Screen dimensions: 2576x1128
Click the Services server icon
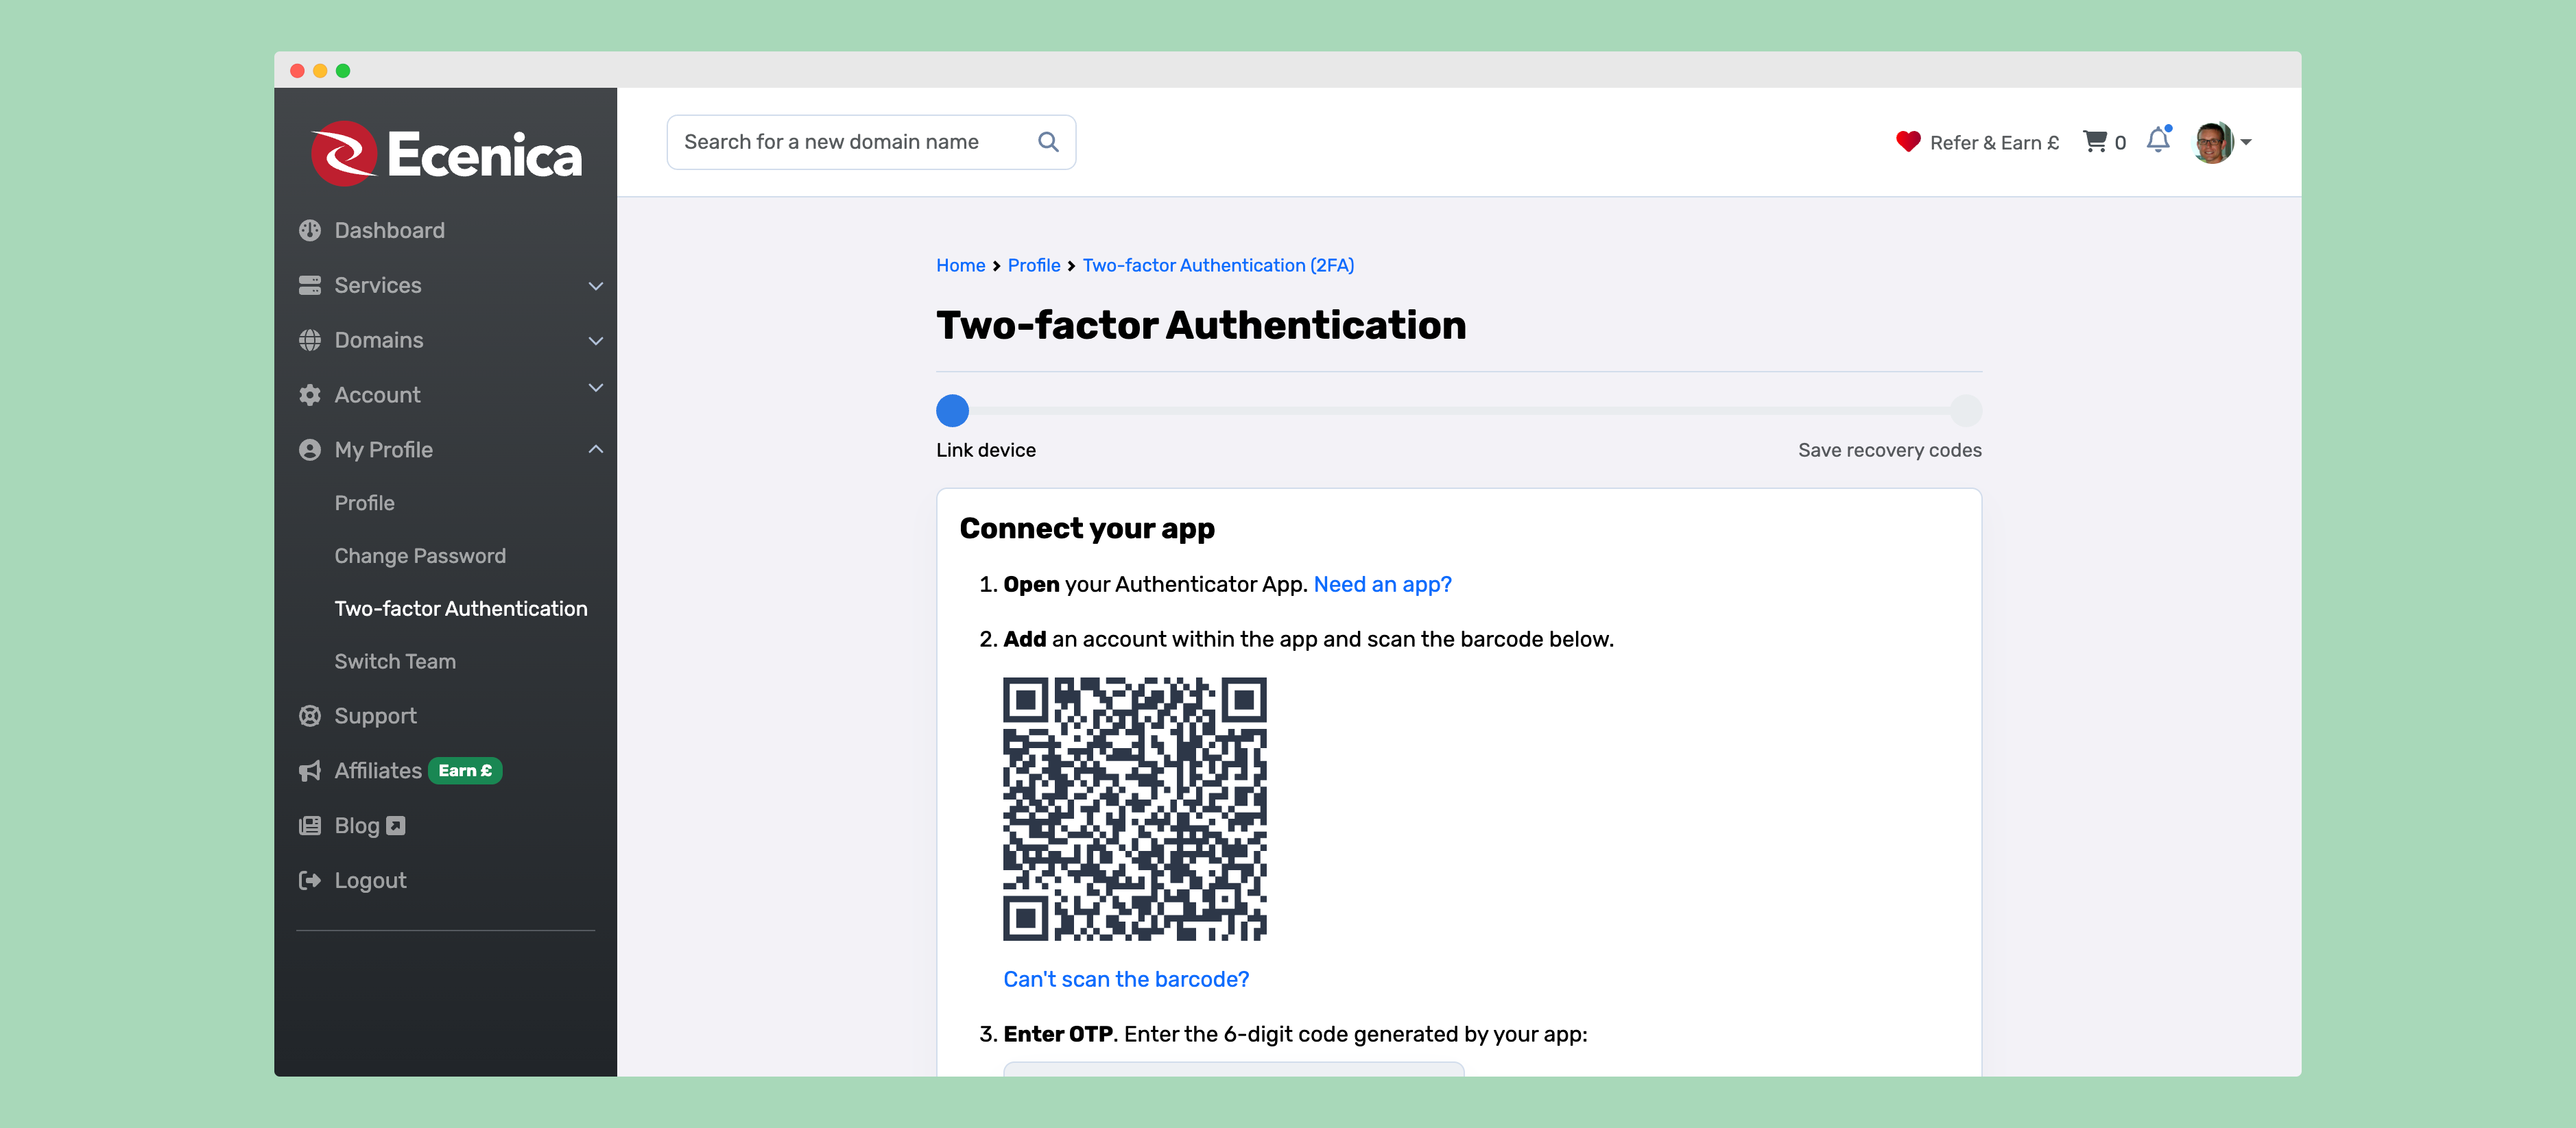pos(310,285)
